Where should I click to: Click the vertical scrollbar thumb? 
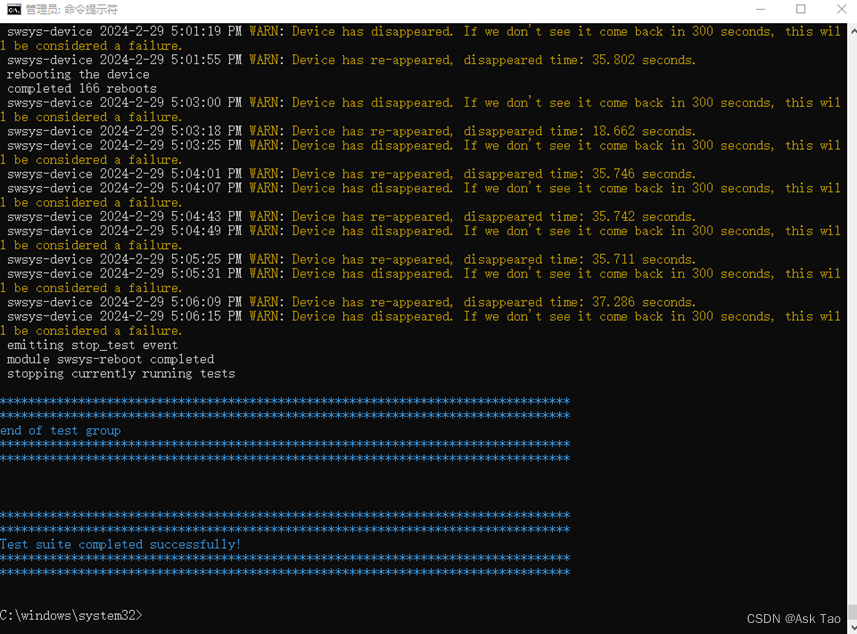point(852,611)
